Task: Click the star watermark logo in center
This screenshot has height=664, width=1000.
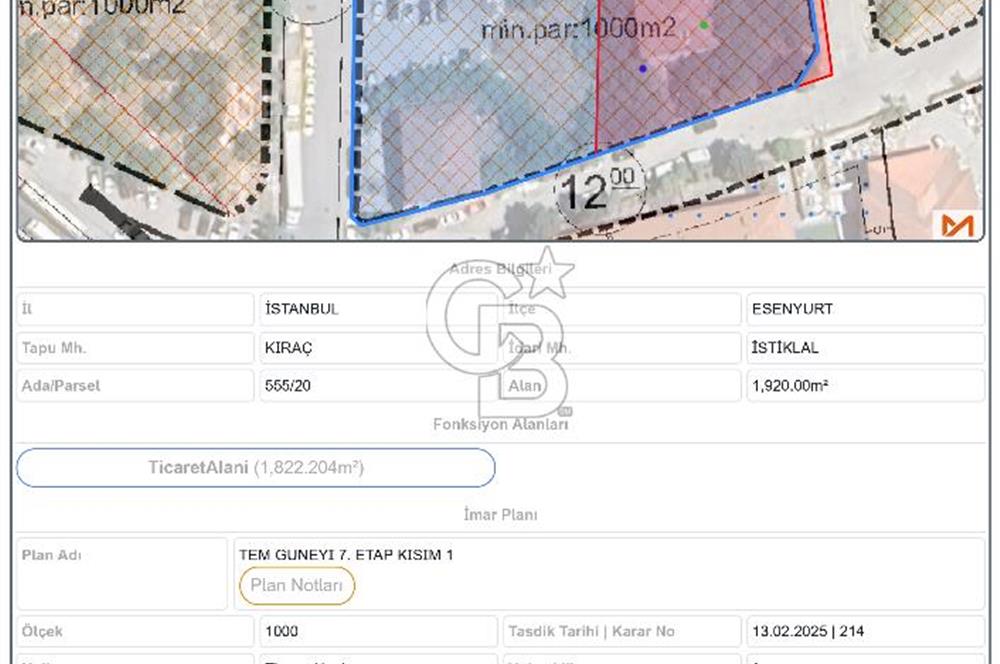Action: (549, 273)
